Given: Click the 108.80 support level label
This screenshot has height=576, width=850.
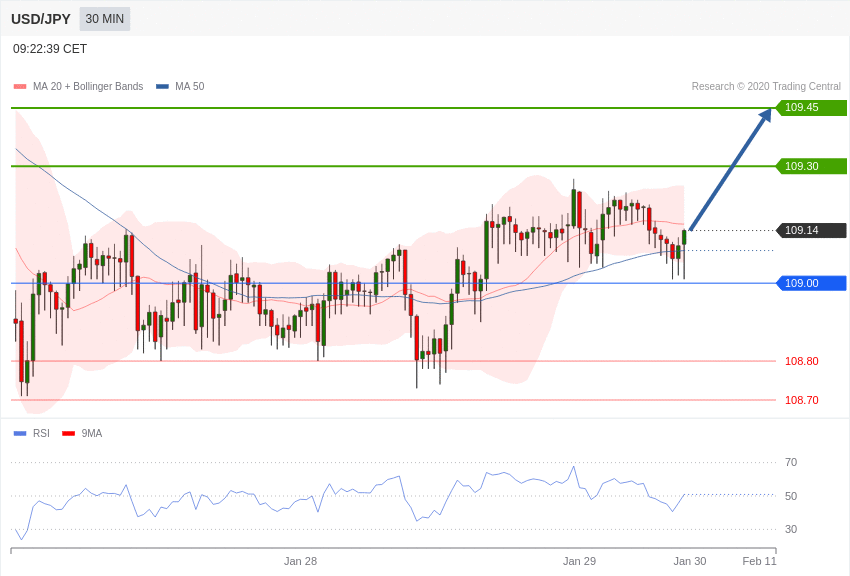Looking at the screenshot, I should point(802,361).
